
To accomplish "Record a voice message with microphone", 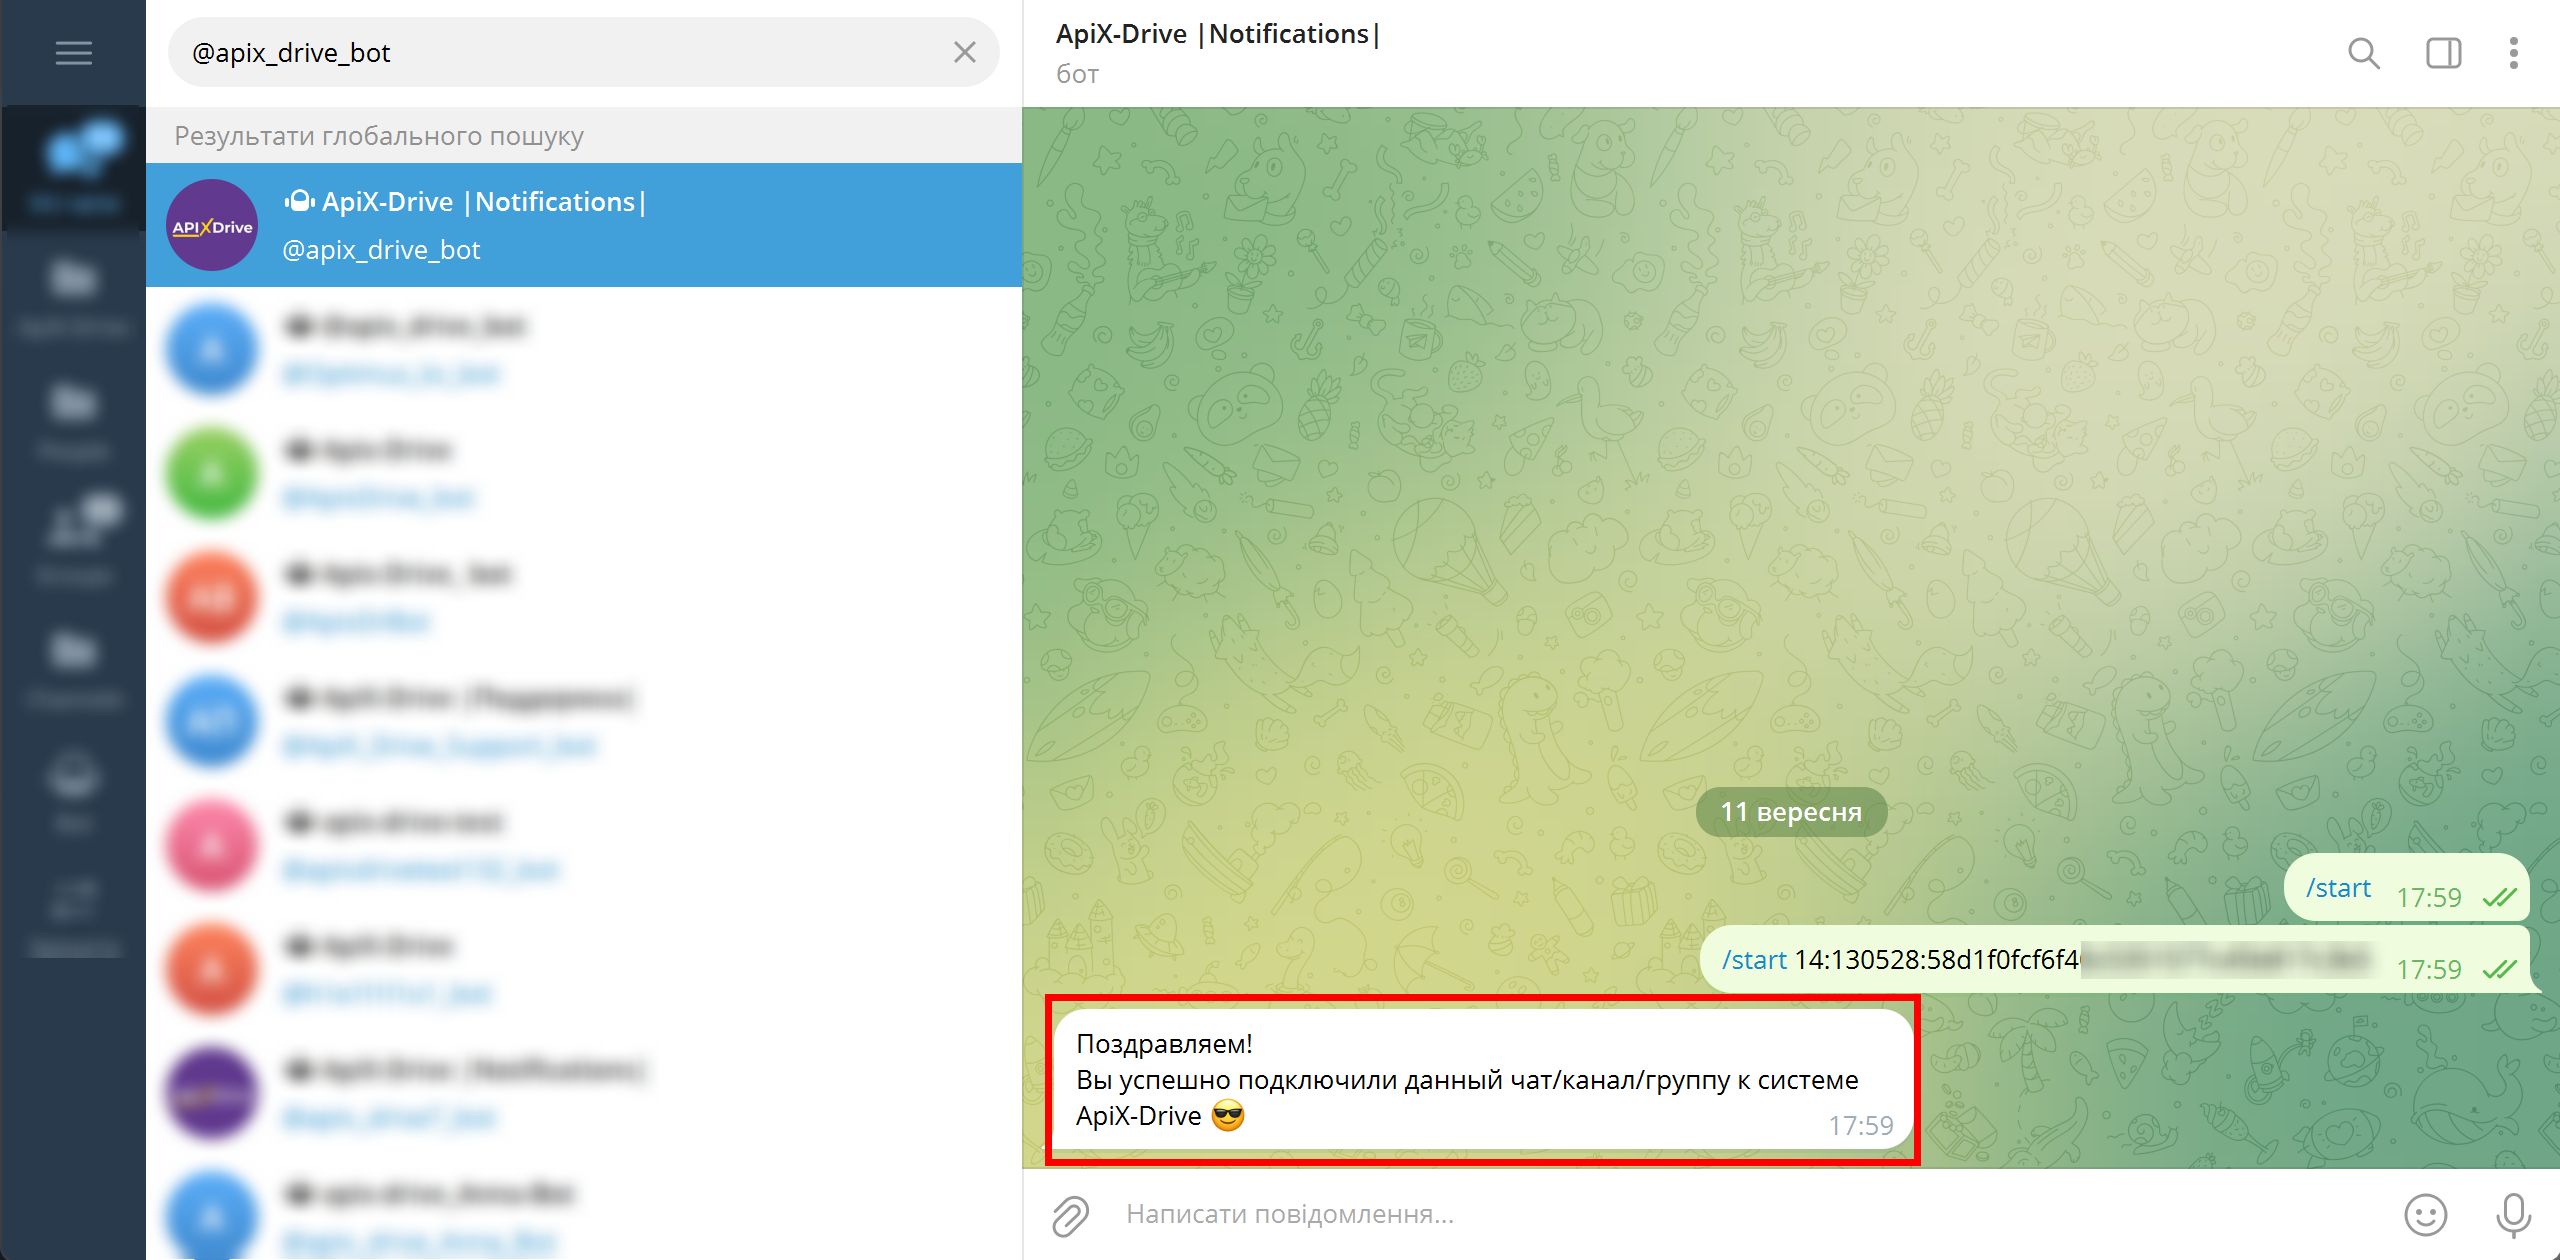I will tap(2512, 1215).
